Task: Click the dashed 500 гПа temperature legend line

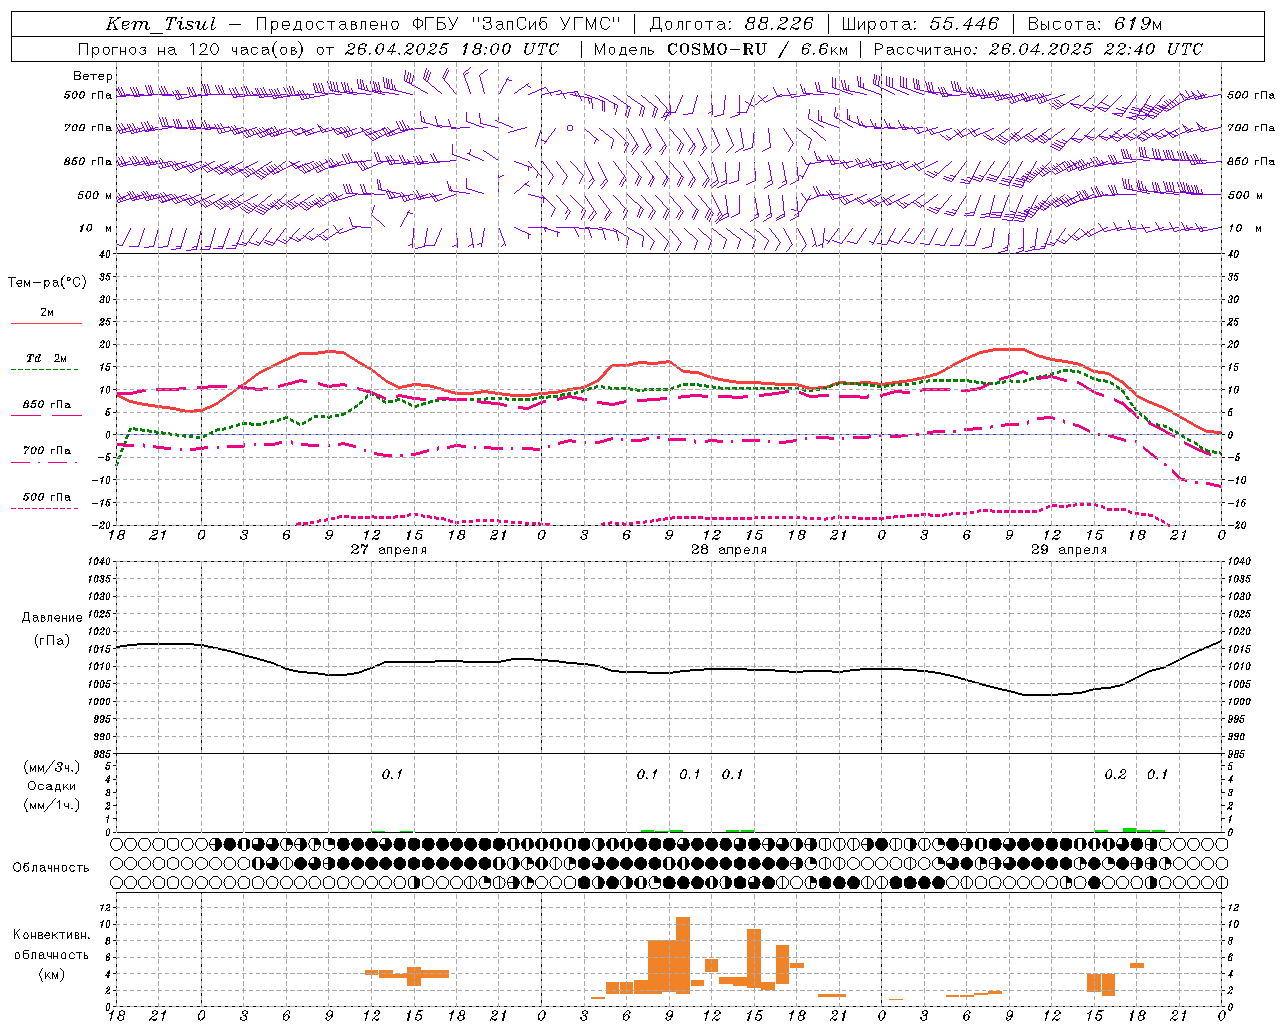Action: 46,508
